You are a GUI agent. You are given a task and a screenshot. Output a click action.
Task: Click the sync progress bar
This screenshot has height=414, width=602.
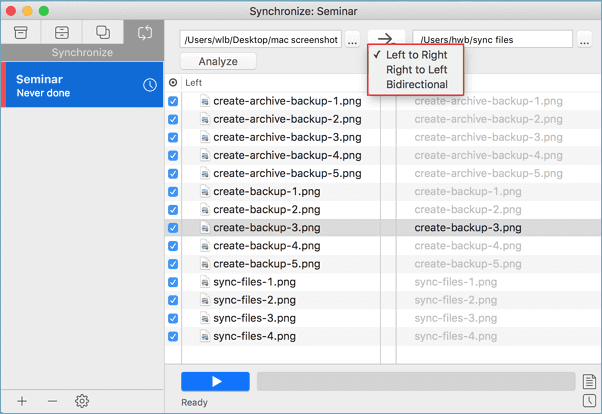coord(415,381)
